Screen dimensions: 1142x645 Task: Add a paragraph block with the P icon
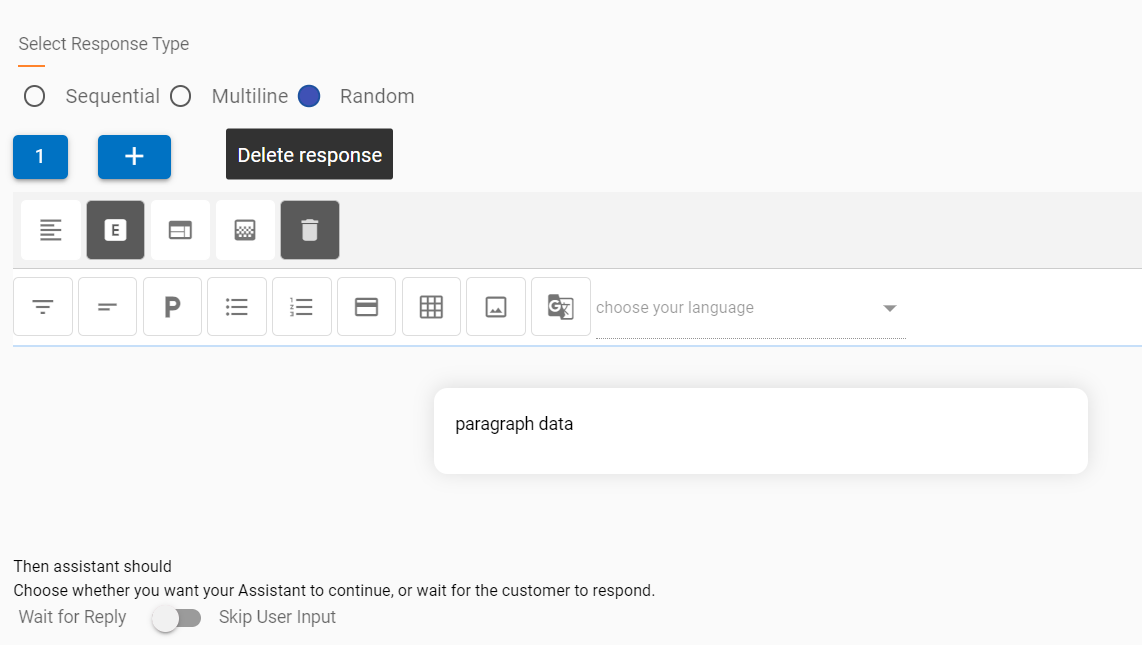click(172, 306)
